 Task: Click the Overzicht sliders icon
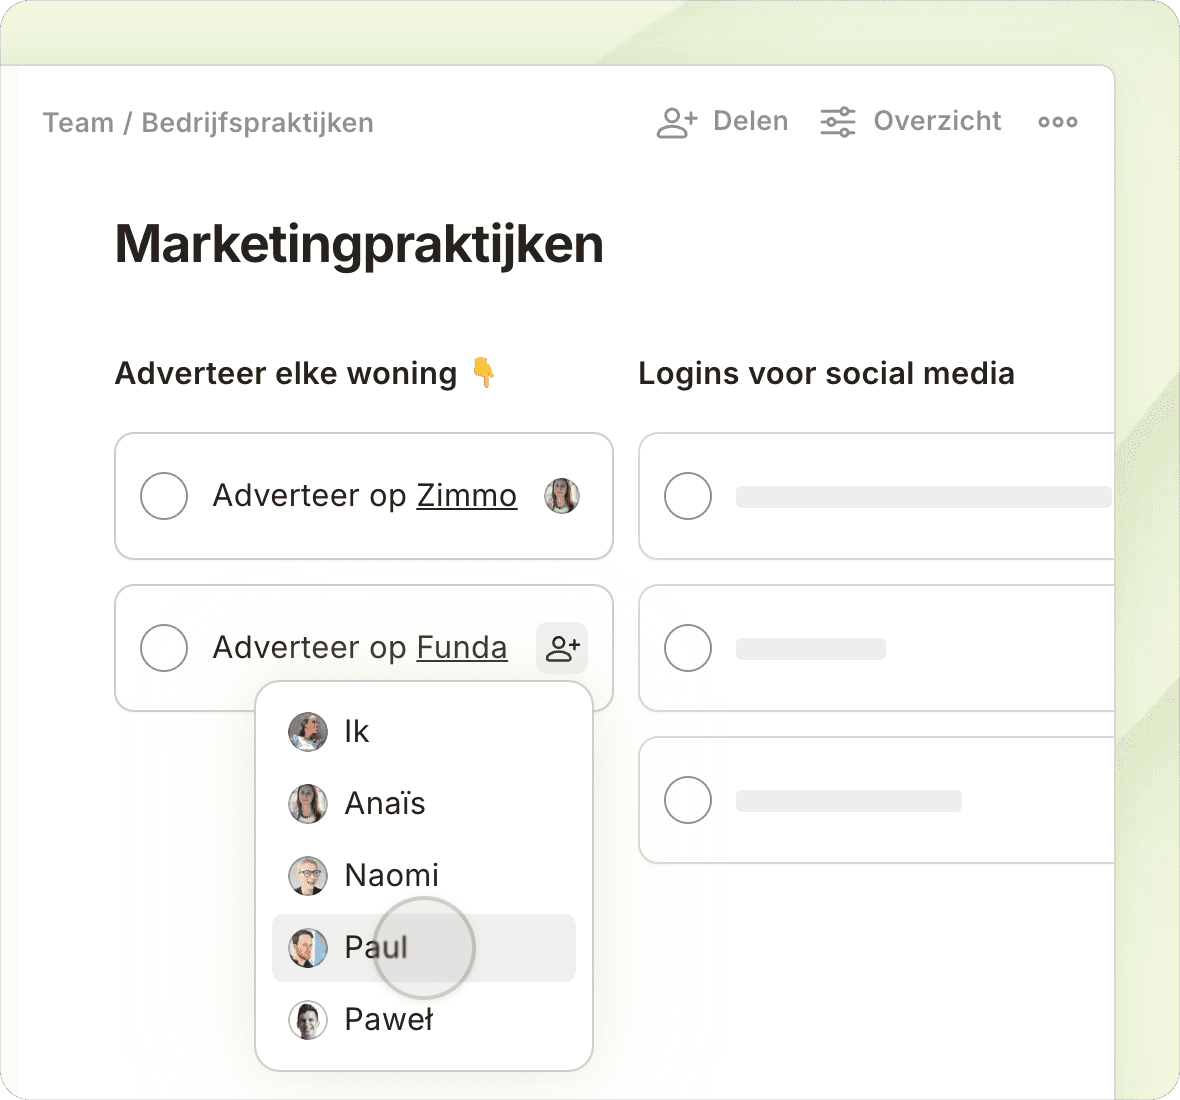(x=838, y=122)
